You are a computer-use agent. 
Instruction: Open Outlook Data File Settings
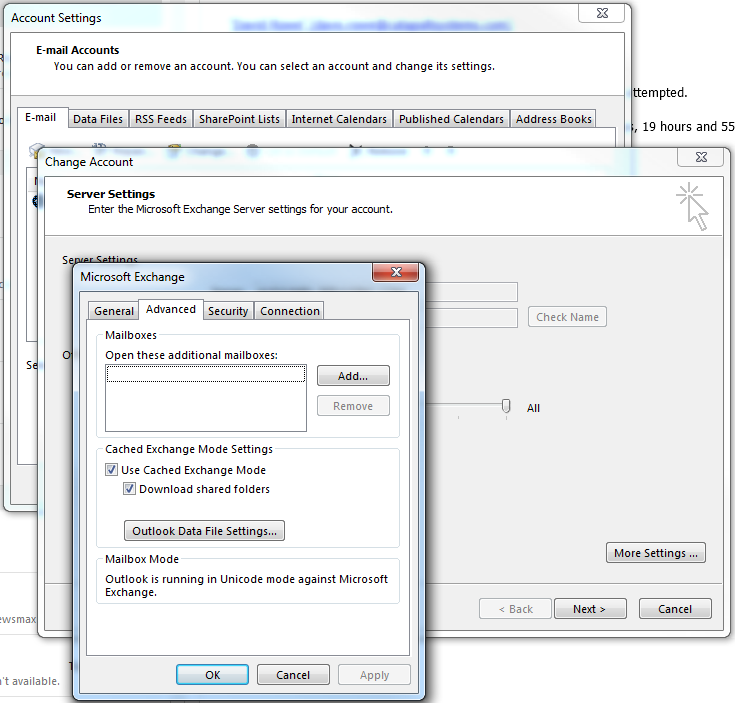(204, 531)
